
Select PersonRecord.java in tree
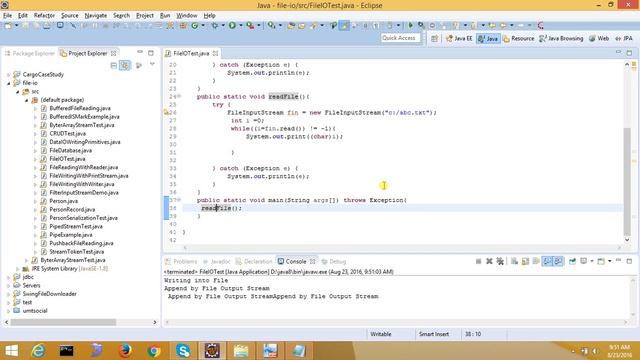pos(72,209)
